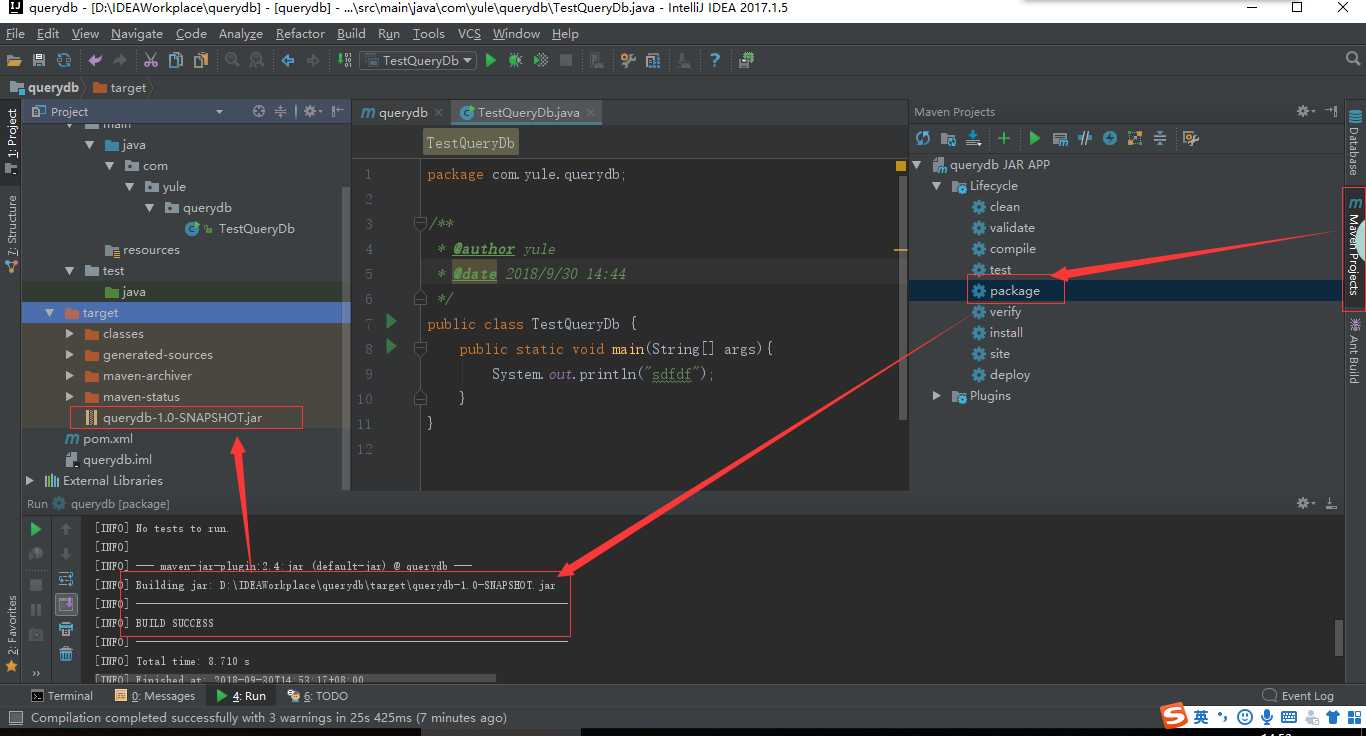Clear All console output trash icon

click(x=66, y=654)
